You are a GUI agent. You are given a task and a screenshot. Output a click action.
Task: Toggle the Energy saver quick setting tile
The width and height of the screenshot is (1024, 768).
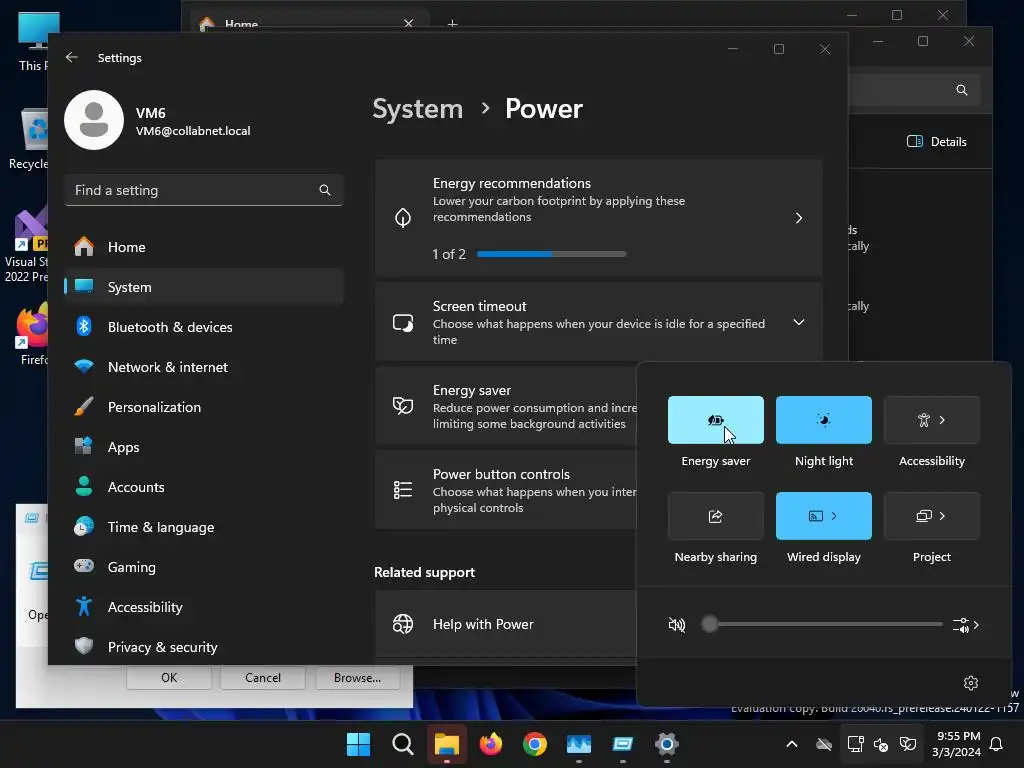(x=715, y=420)
